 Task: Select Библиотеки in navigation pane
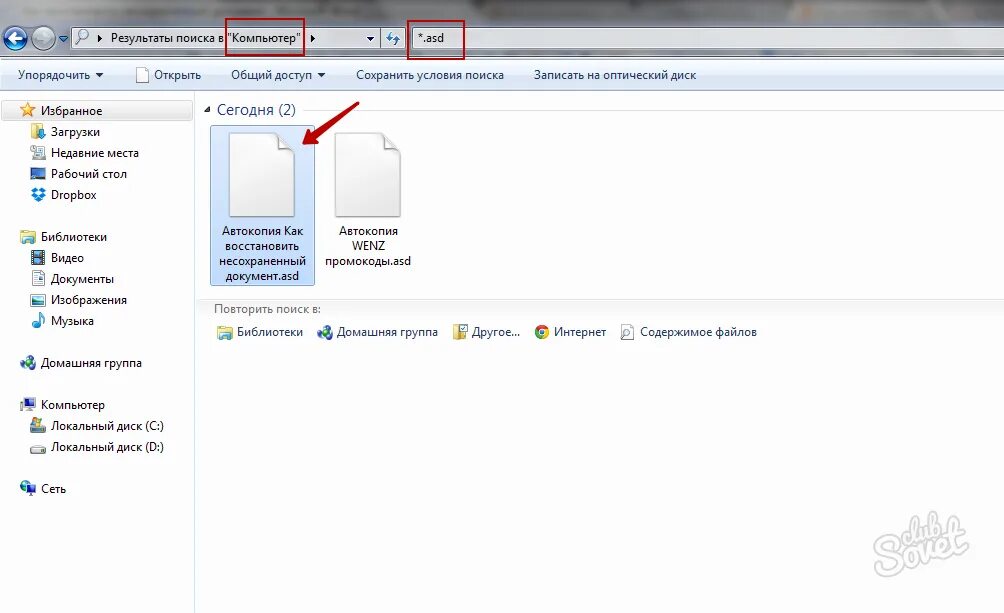tap(74, 237)
